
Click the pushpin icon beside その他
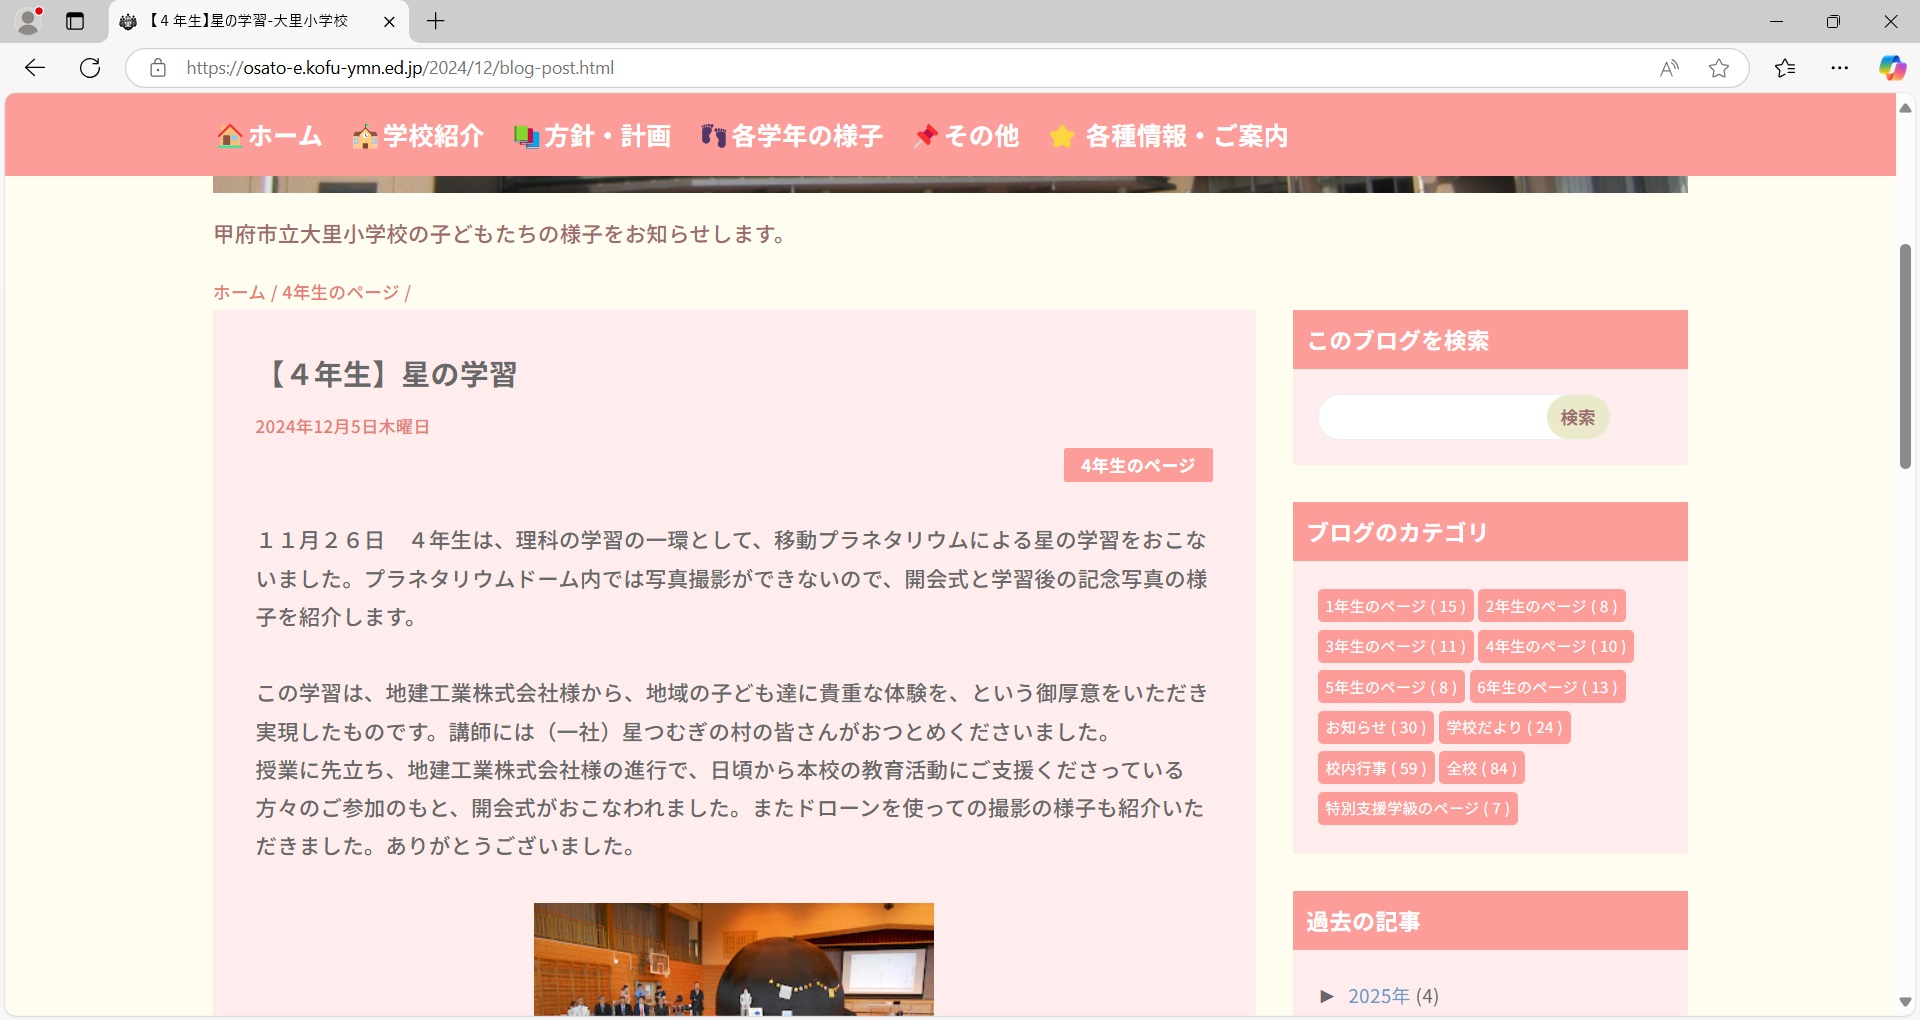coord(926,135)
